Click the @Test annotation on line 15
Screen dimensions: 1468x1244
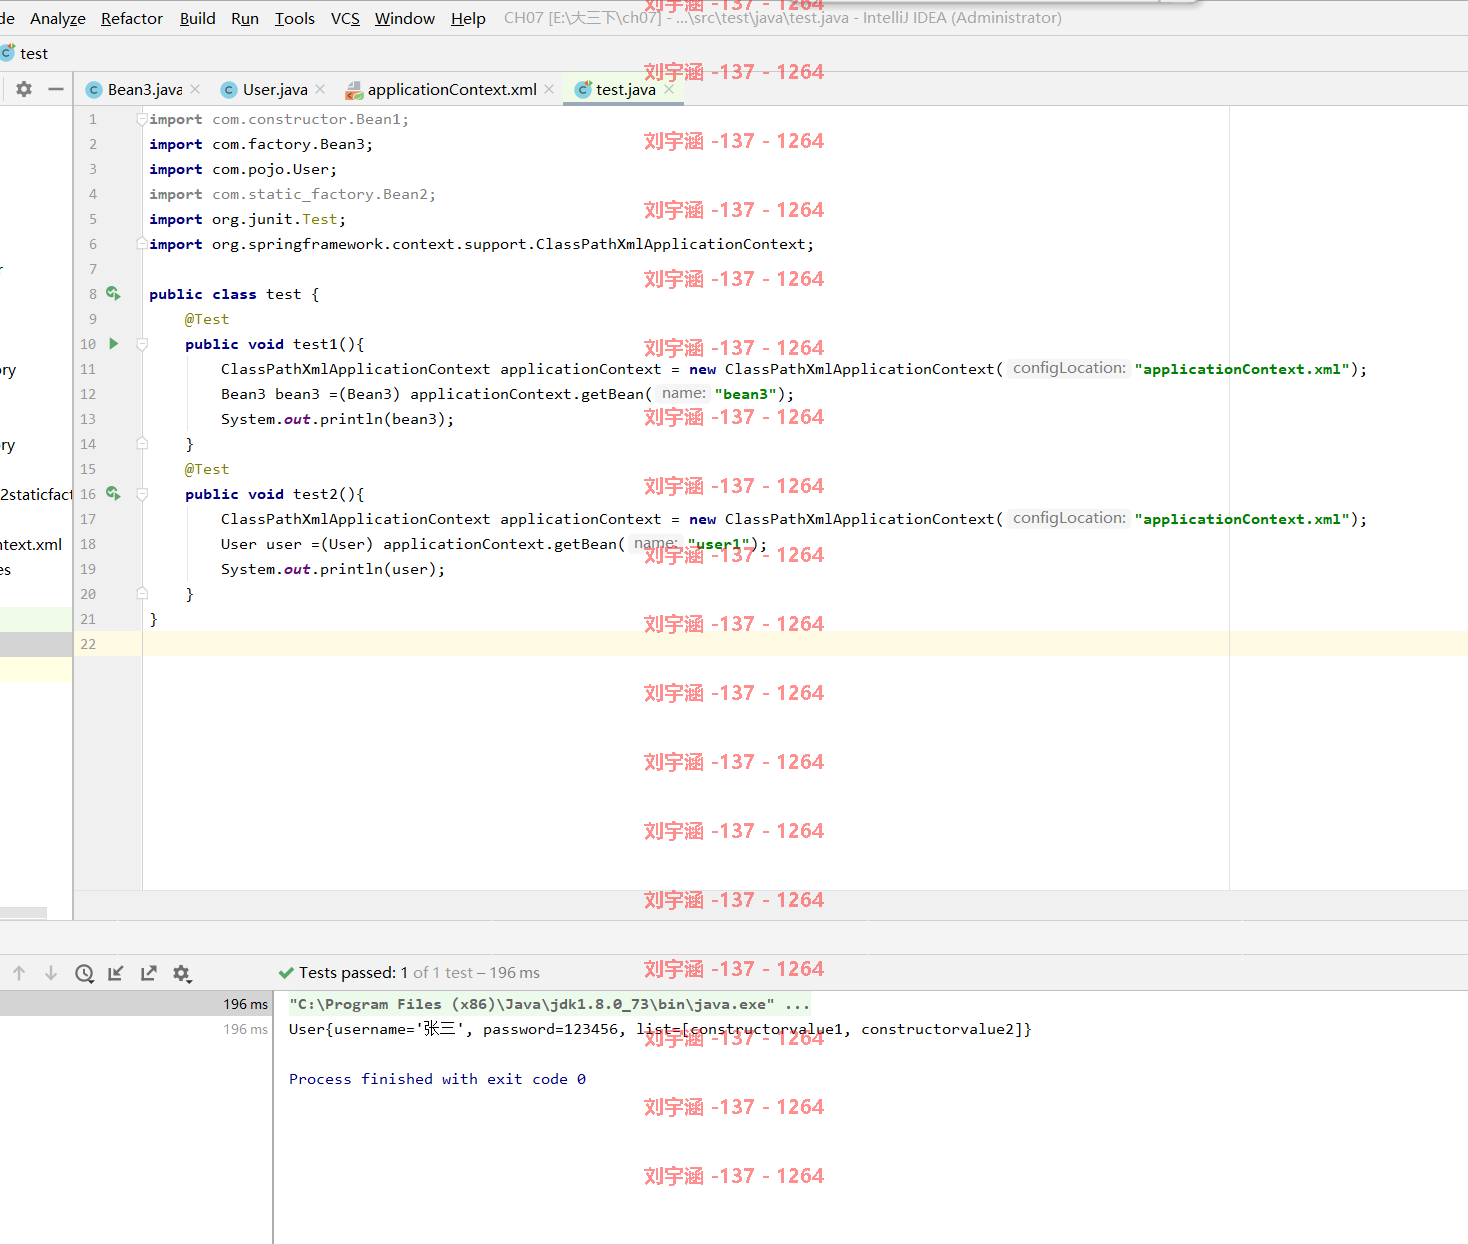tap(207, 469)
